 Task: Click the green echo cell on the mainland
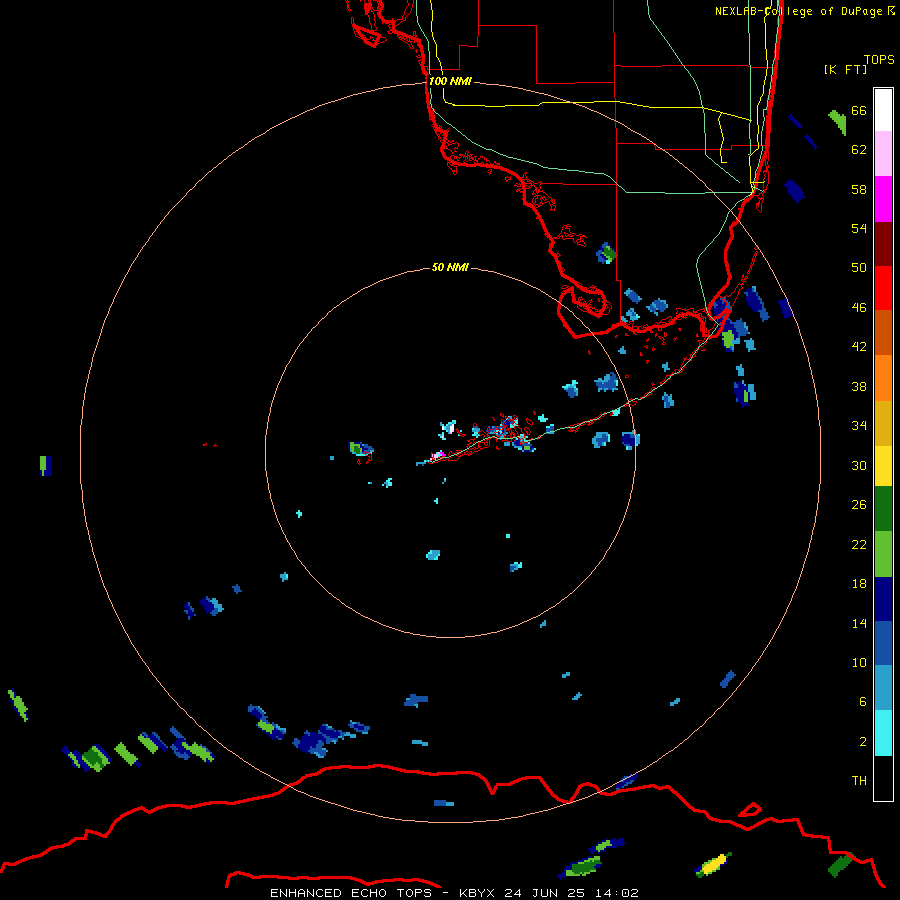608,252
